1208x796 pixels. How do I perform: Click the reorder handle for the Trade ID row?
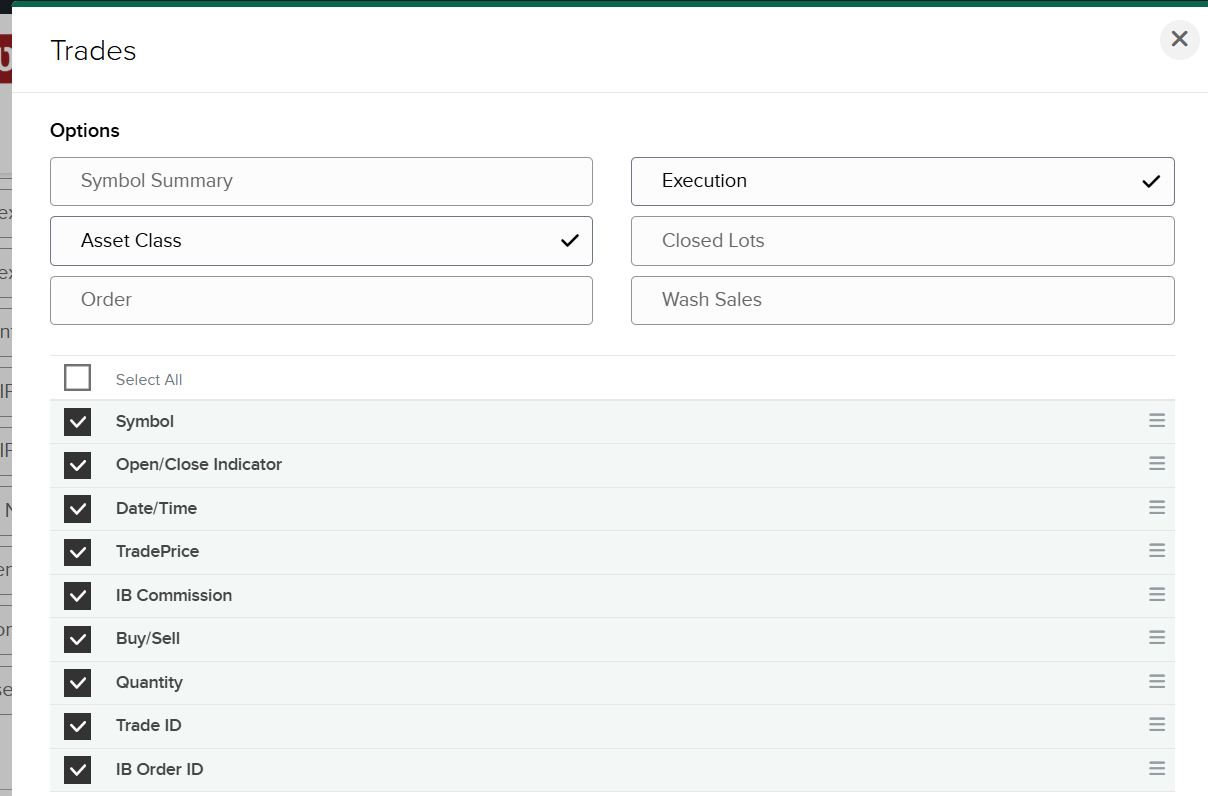(1157, 725)
